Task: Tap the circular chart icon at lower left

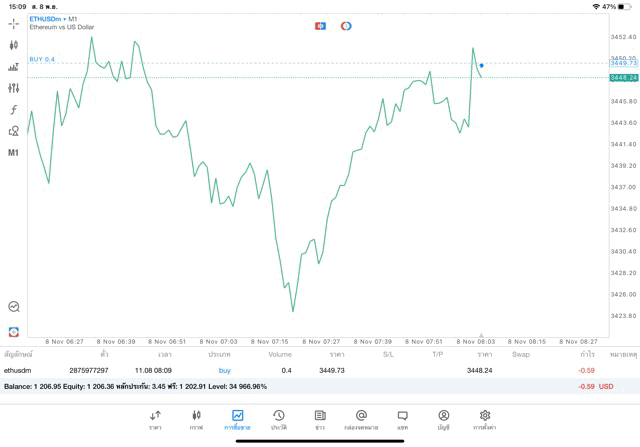Action: point(14,307)
